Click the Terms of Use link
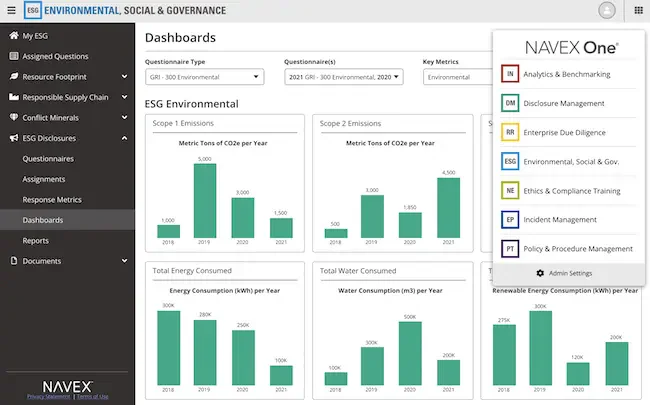This screenshot has height=405, width=650. (x=92, y=397)
